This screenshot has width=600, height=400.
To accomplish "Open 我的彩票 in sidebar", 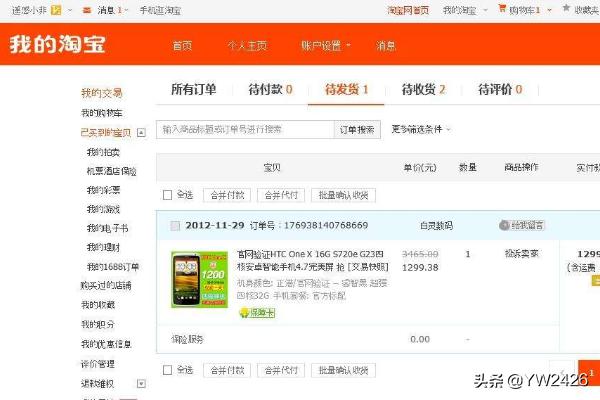I will [x=103, y=190].
